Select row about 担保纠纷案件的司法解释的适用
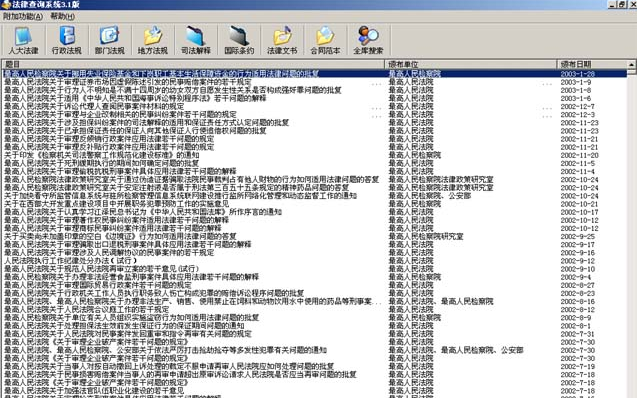Screen dimensions: 637x398 coord(315,123)
